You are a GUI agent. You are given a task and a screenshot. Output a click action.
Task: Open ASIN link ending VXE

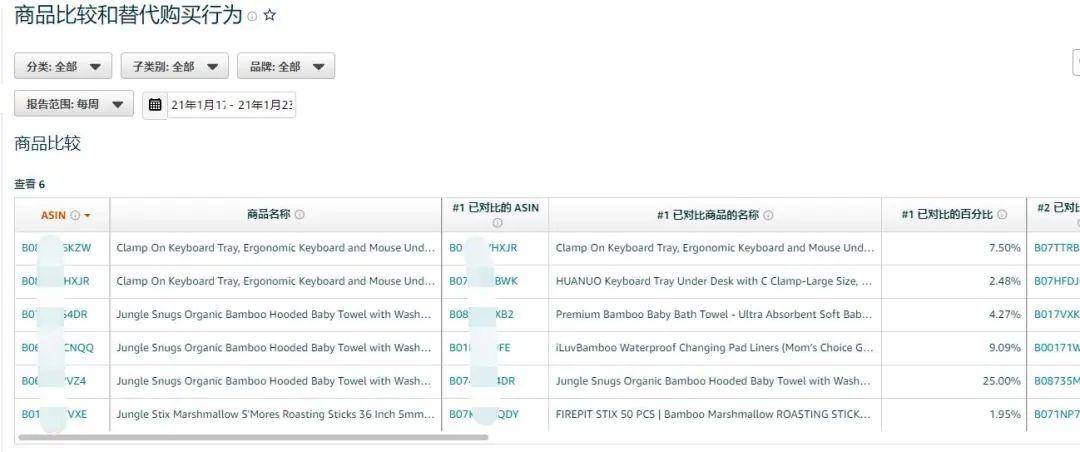click(54, 414)
